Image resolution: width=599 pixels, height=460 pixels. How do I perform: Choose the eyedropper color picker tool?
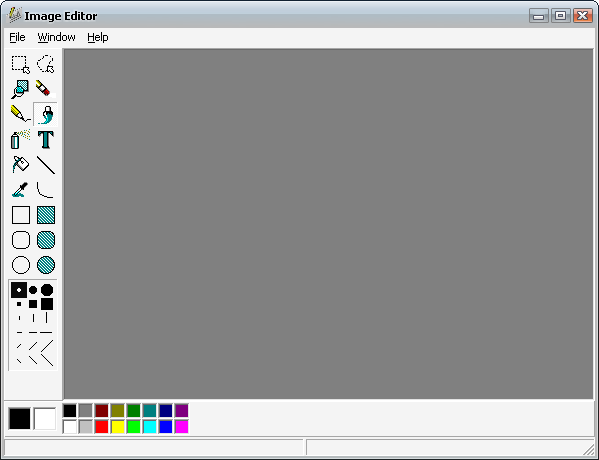pyautogui.click(x=21, y=190)
